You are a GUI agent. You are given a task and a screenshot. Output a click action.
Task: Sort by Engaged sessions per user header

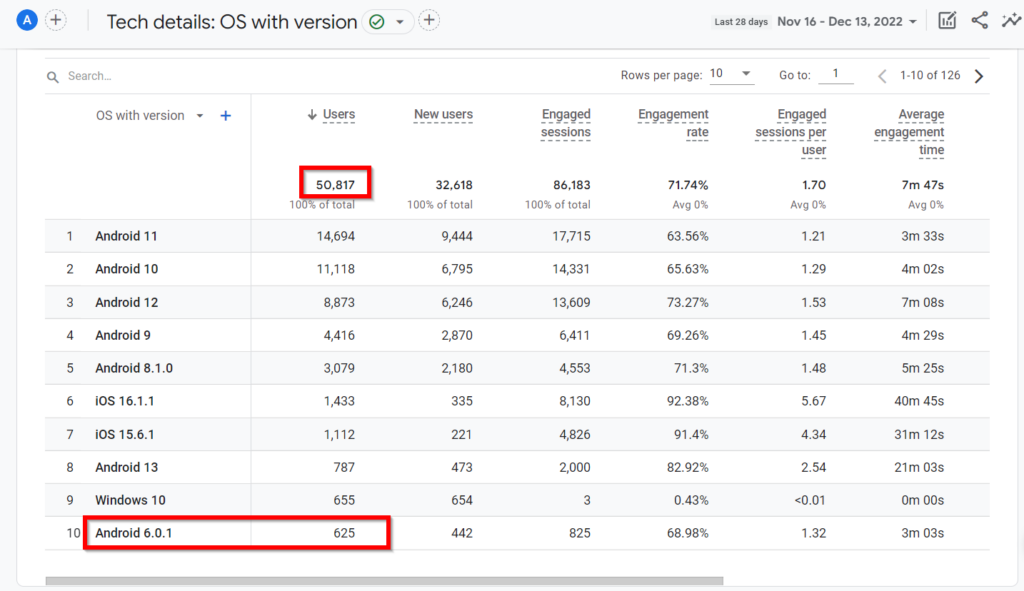(x=791, y=133)
